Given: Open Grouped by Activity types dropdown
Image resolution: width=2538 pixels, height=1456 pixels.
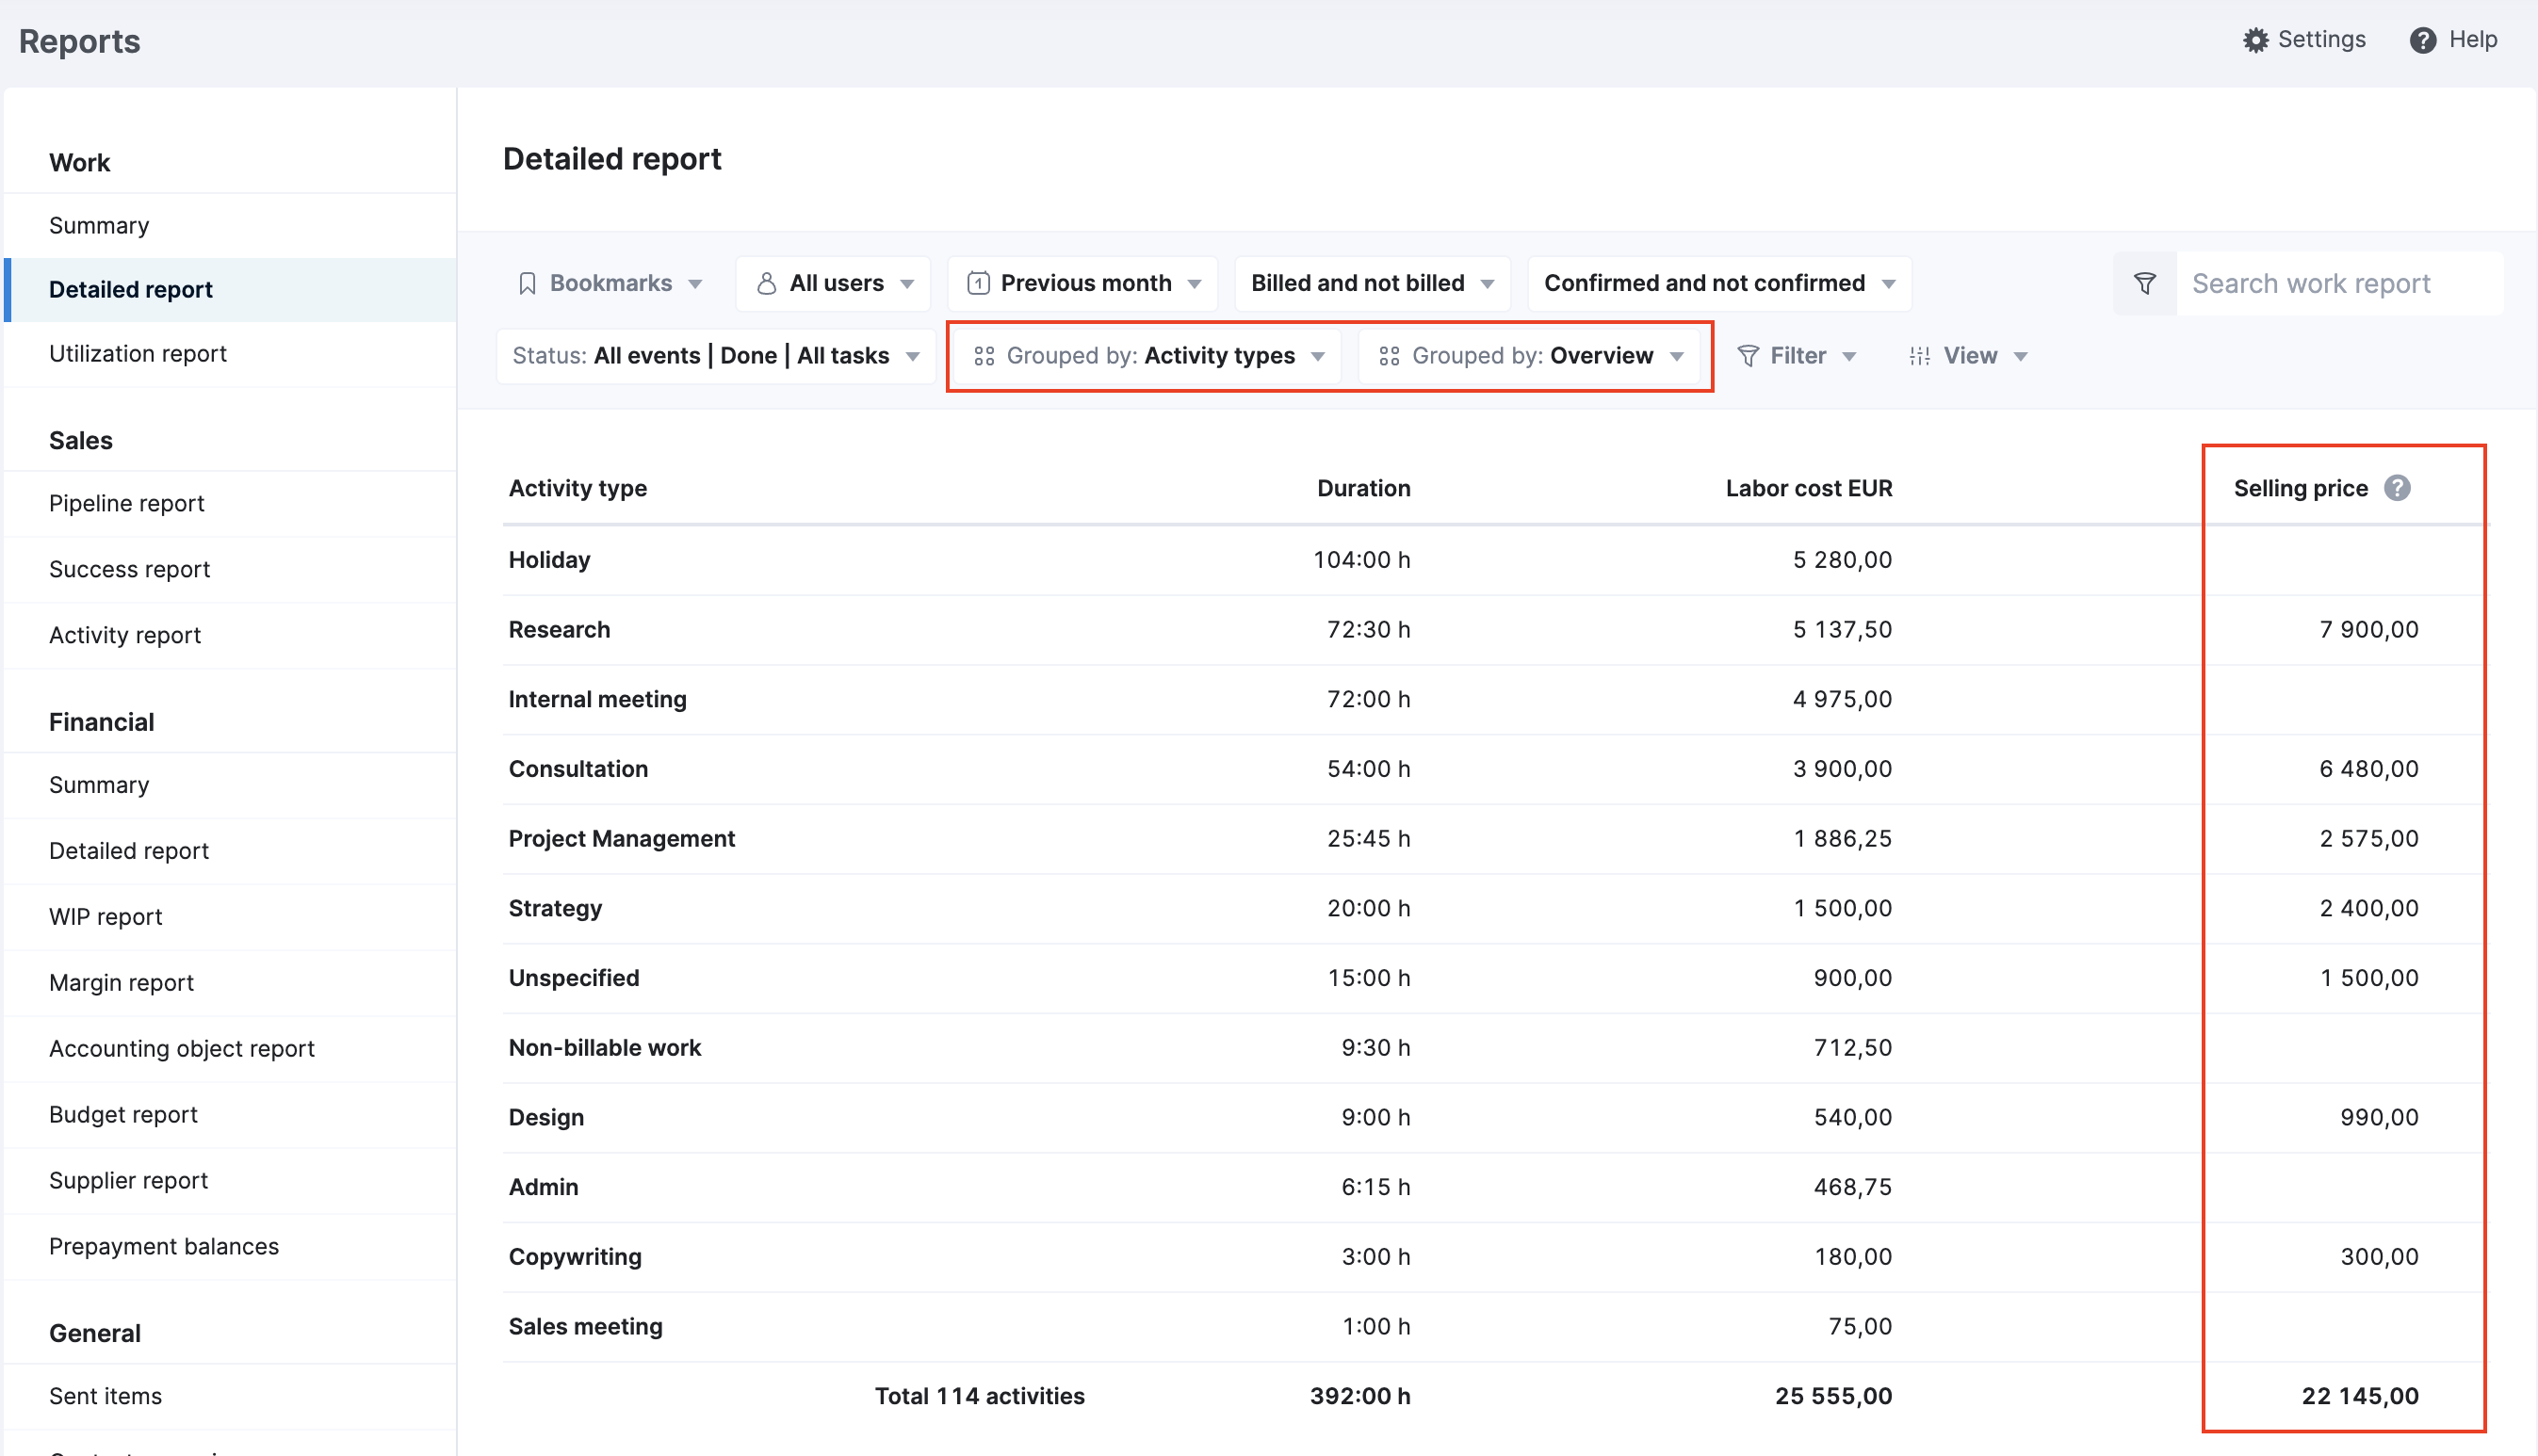Looking at the screenshot, I should pyautogui.click(x=1148, y=356).
